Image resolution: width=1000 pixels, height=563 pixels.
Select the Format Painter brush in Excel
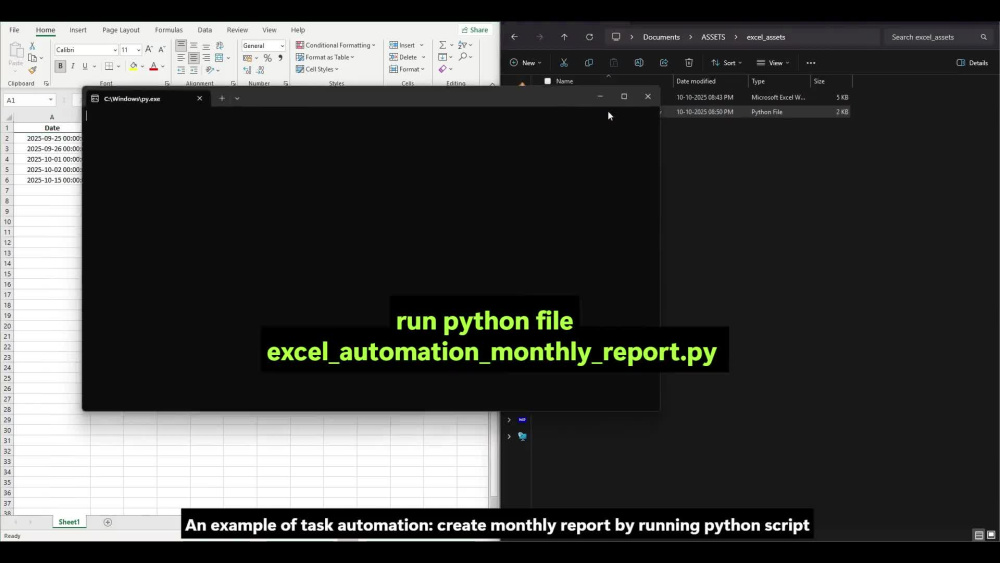(x=32, y=69)
